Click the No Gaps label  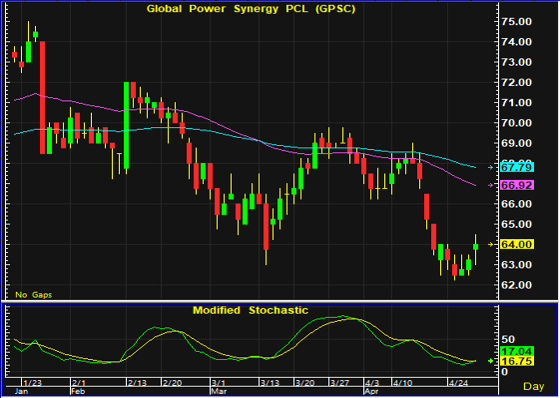tap(33, 295)
